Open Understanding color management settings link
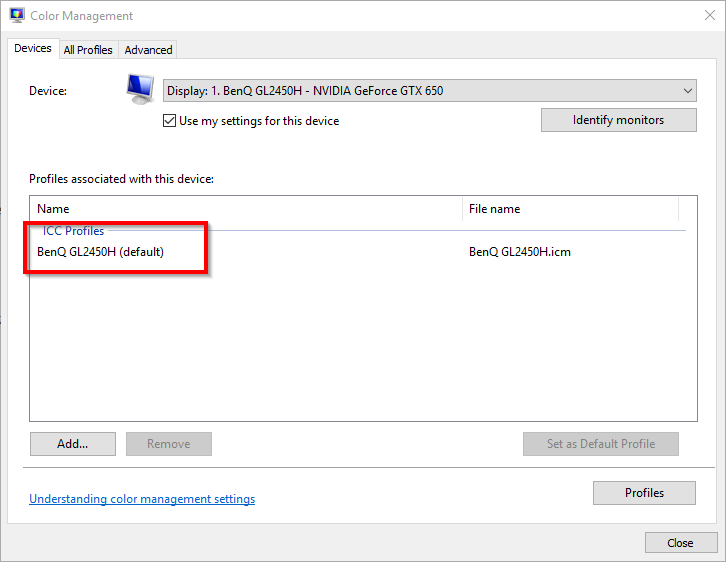This screenshot has width=726, height=562. pos(142,499)
